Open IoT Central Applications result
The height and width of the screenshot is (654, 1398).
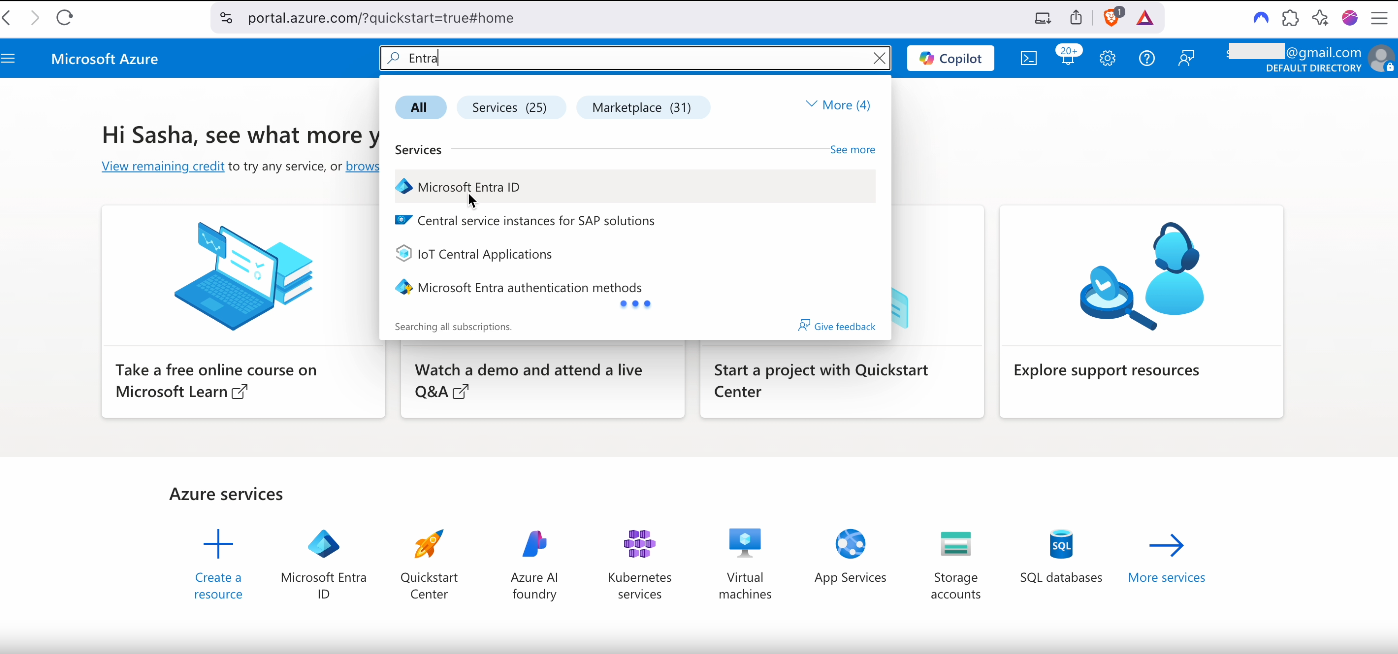[x=635, y=254]
